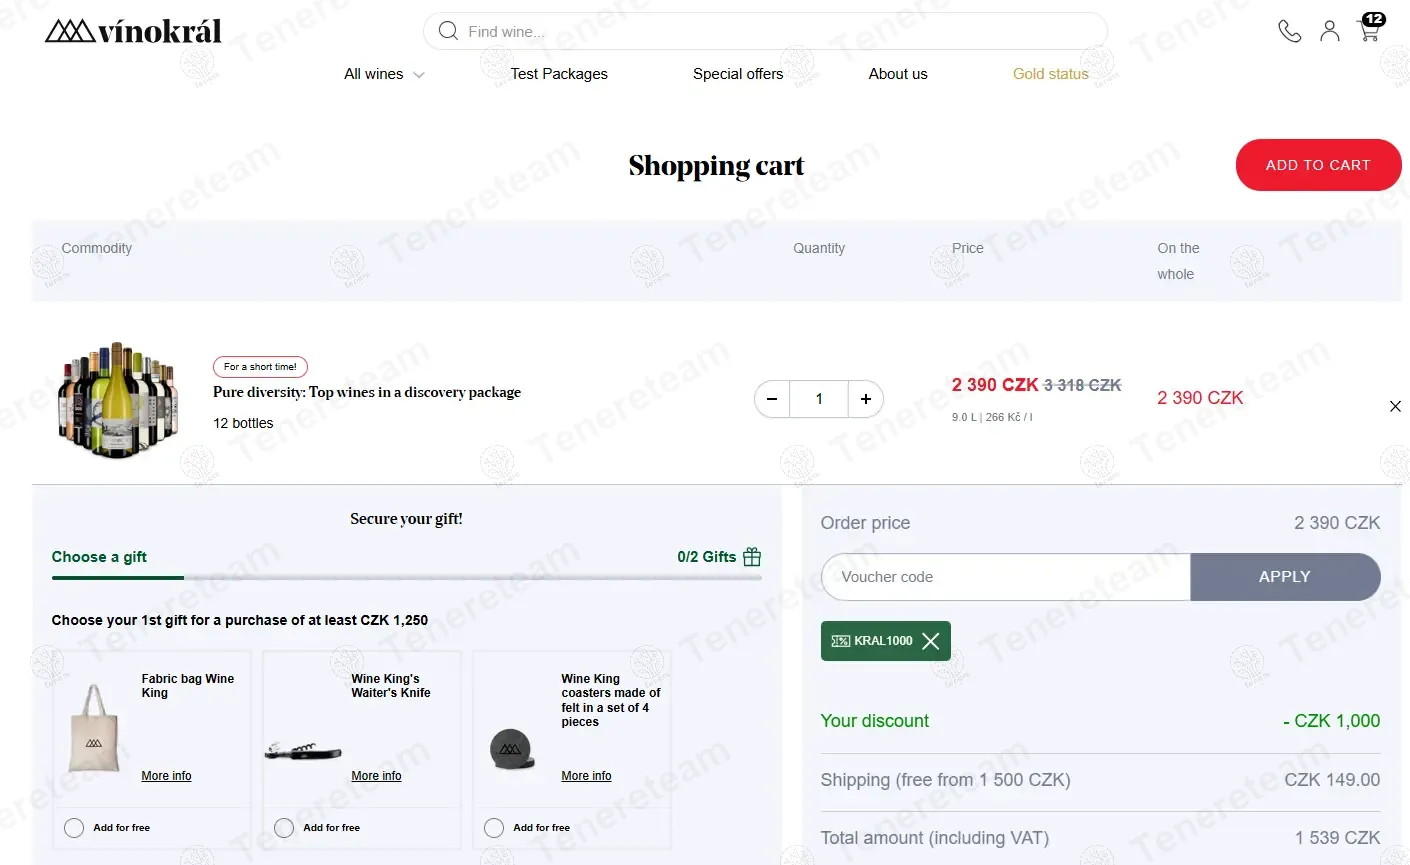Remove the KRAL1000 voucher code
Viewport: 1410px width, 865px height.
point(930,641)
